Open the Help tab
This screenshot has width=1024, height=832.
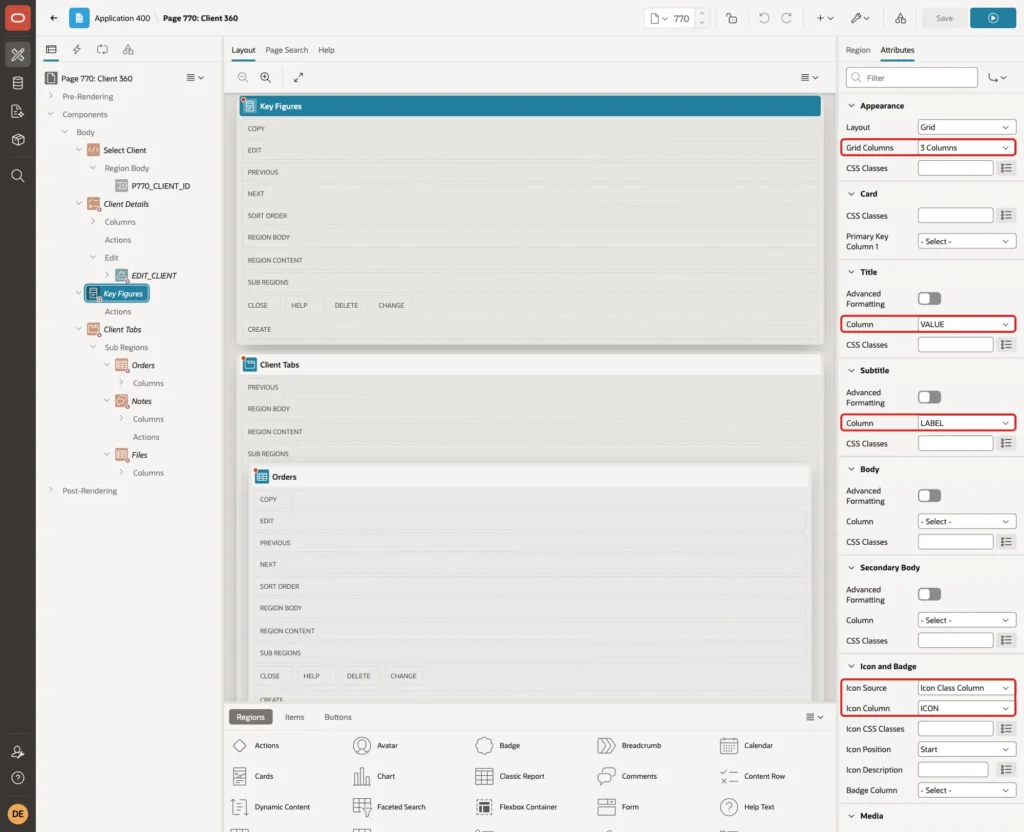326,50
